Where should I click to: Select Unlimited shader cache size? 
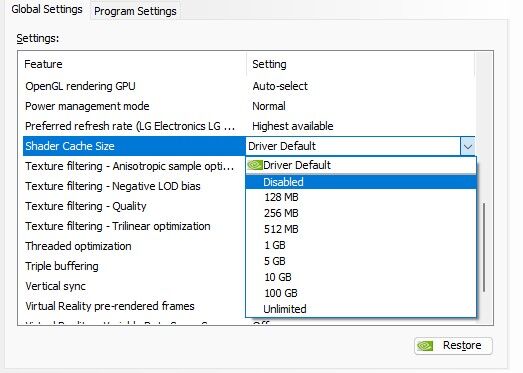click(x=361, y=309)
